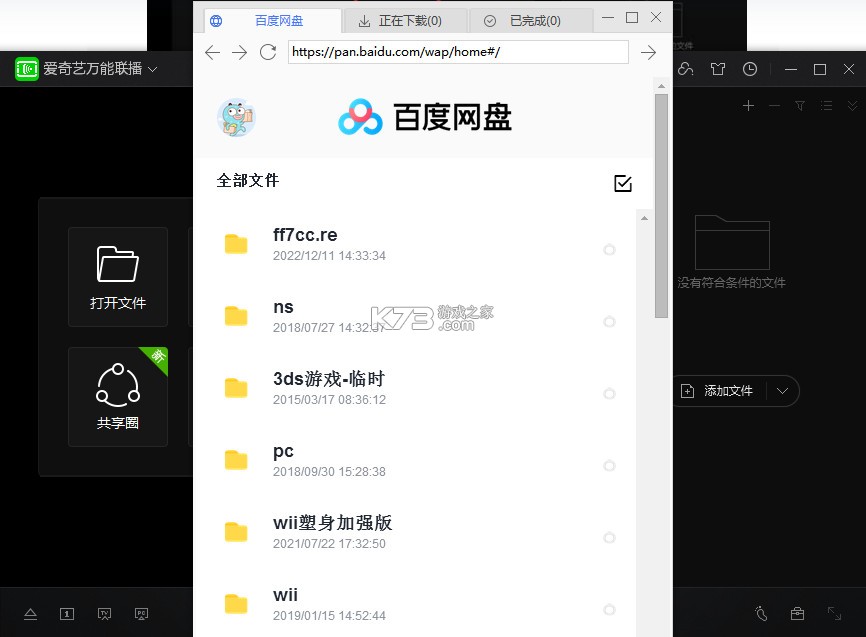Click the browser address bar URL field
The height and width of the screenshot is (637, 866).
[458, 52]
